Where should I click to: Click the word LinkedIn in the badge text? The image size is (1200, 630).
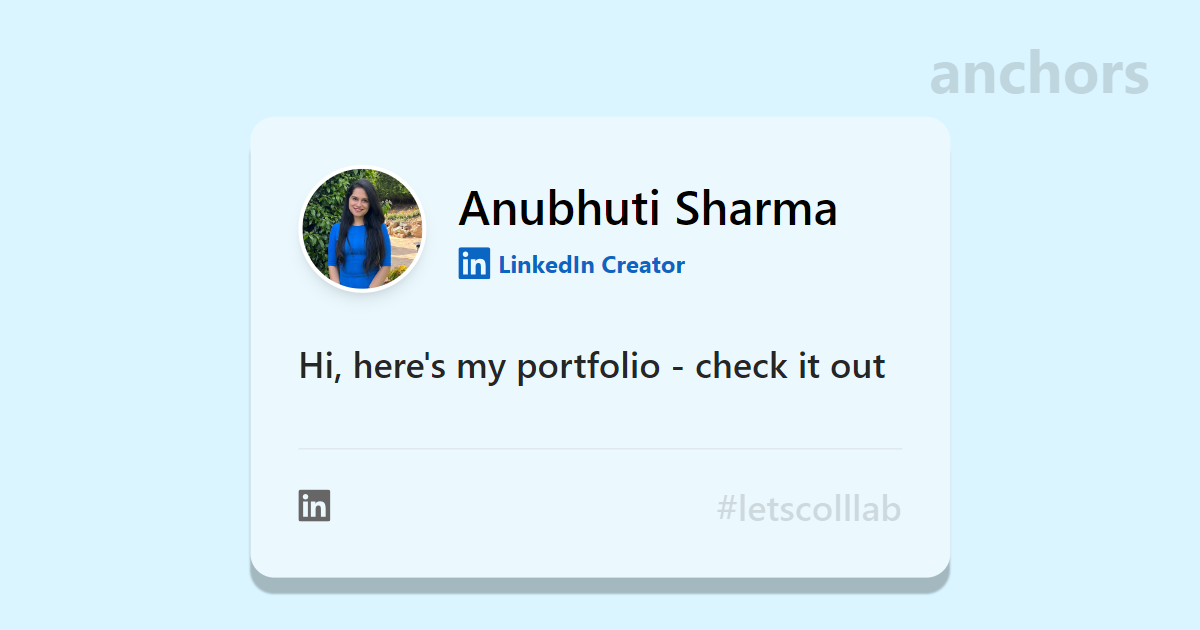click(x=546, y=265)
